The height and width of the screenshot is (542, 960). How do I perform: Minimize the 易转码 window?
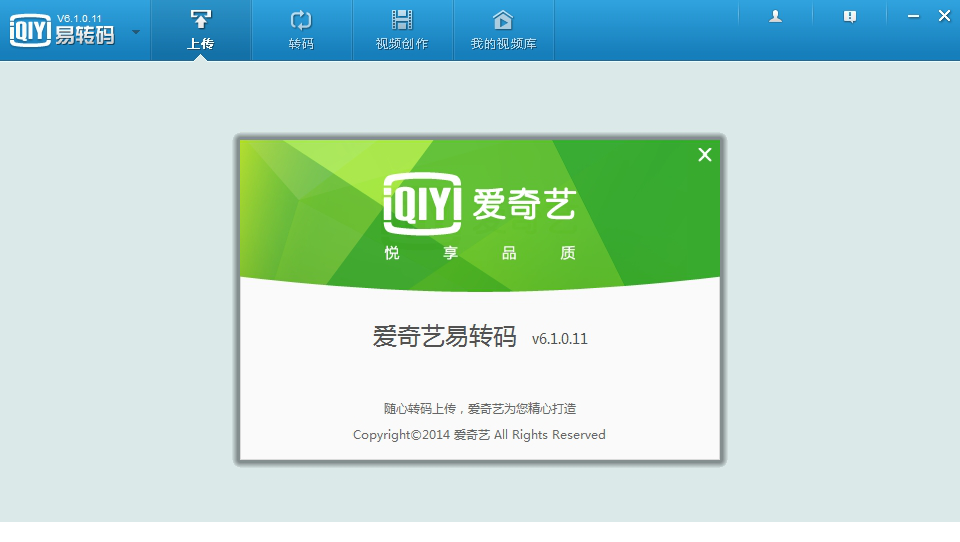pos(913,17)
